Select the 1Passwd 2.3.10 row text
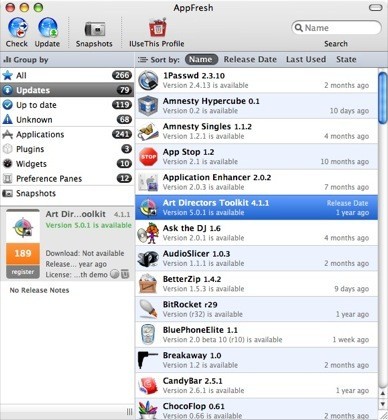This screenshot has height=420, width=388. coord(194,76)
